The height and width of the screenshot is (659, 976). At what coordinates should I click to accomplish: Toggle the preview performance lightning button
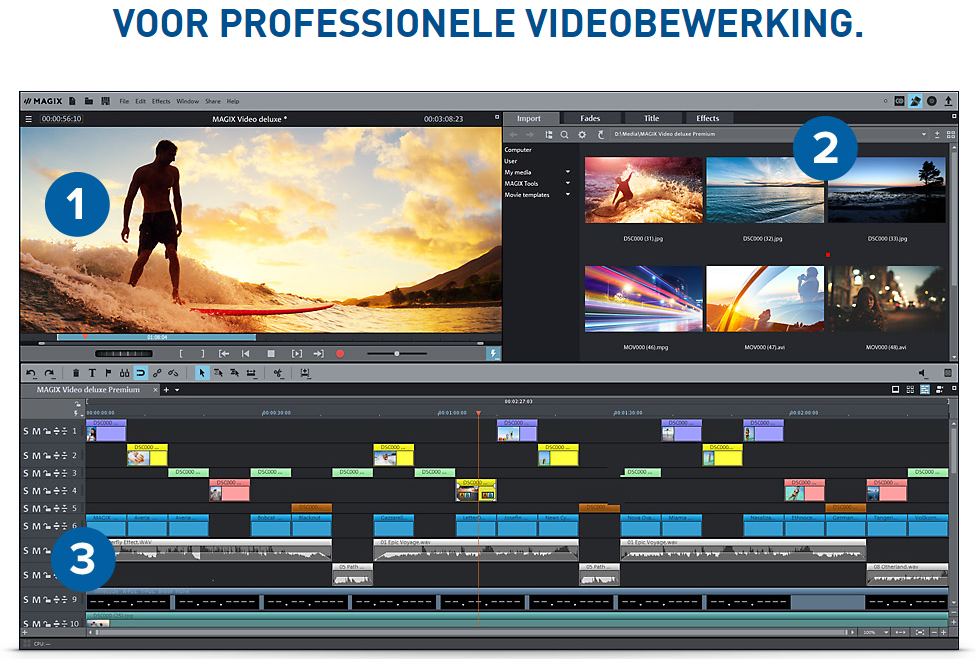coord(493,353)
